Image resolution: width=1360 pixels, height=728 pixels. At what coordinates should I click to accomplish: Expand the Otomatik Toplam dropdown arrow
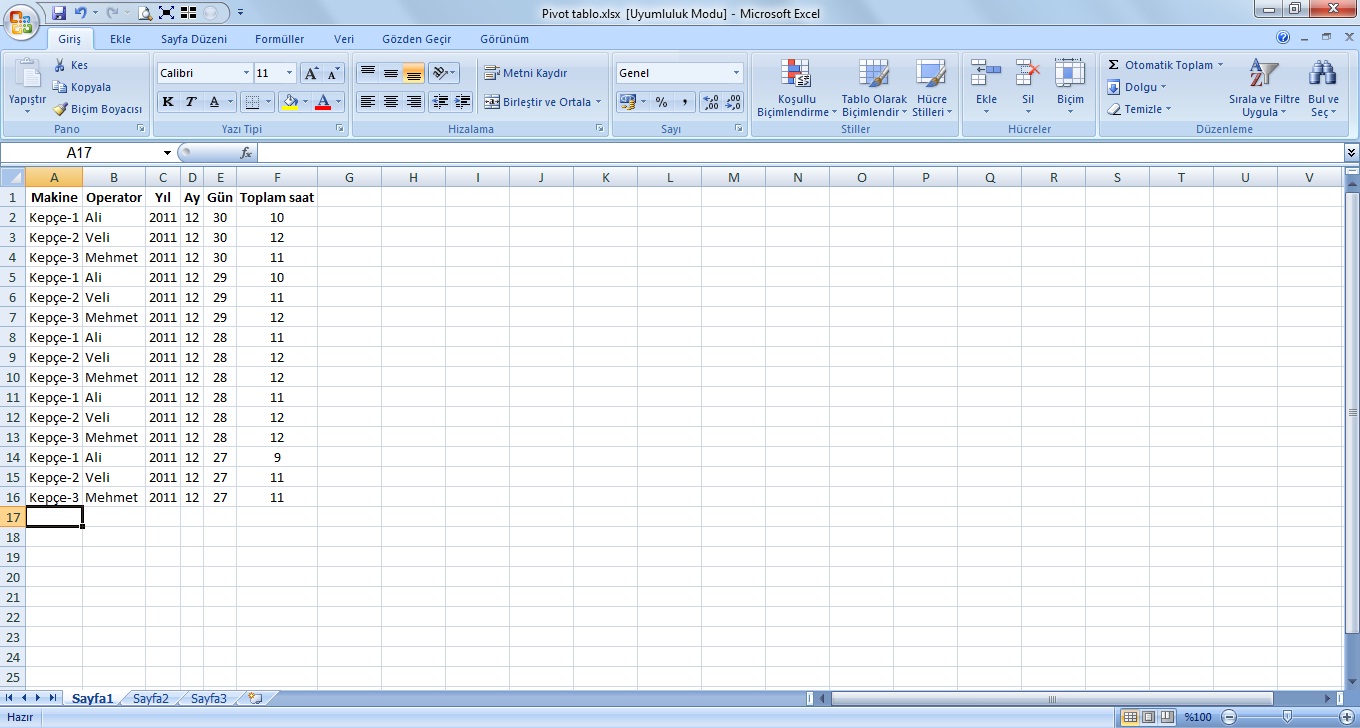click(1220, 65)
